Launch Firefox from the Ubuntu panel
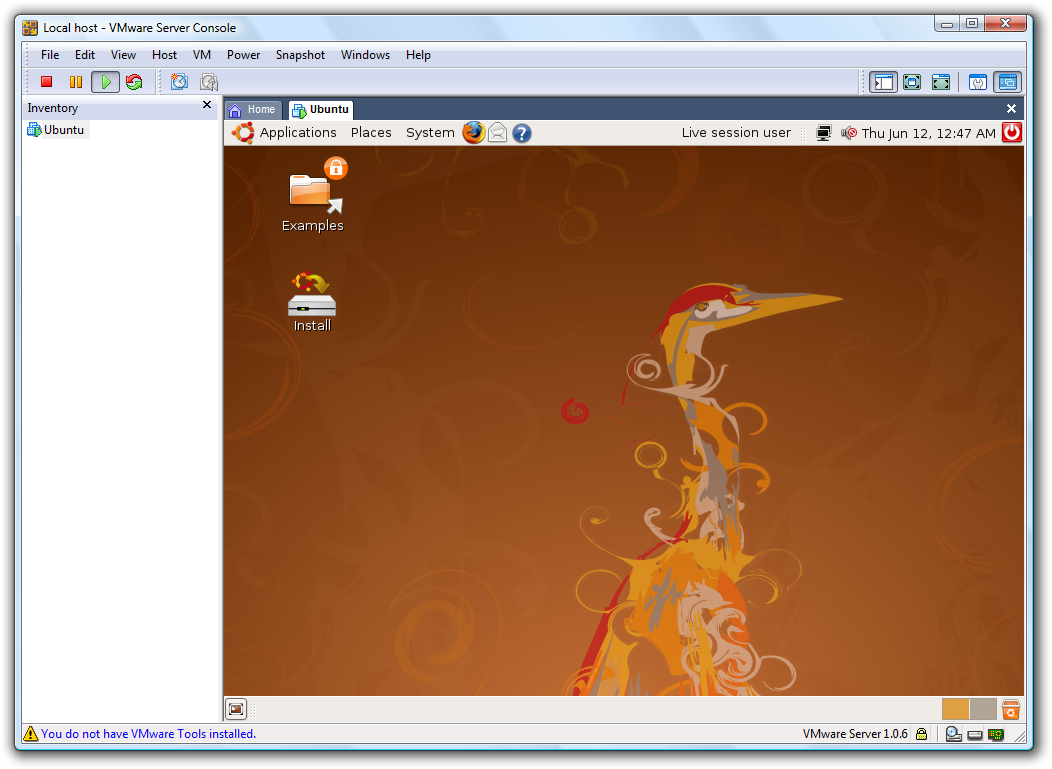Viewport: 1052px width, 769px height. pyautogui.click(x=473, y=133)
